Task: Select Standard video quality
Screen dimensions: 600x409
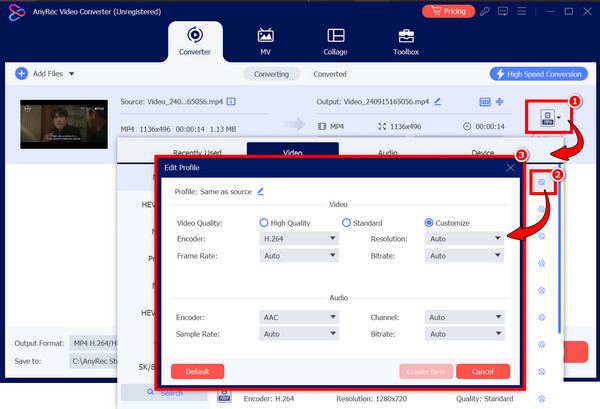Action: click(x=346, y=223)
